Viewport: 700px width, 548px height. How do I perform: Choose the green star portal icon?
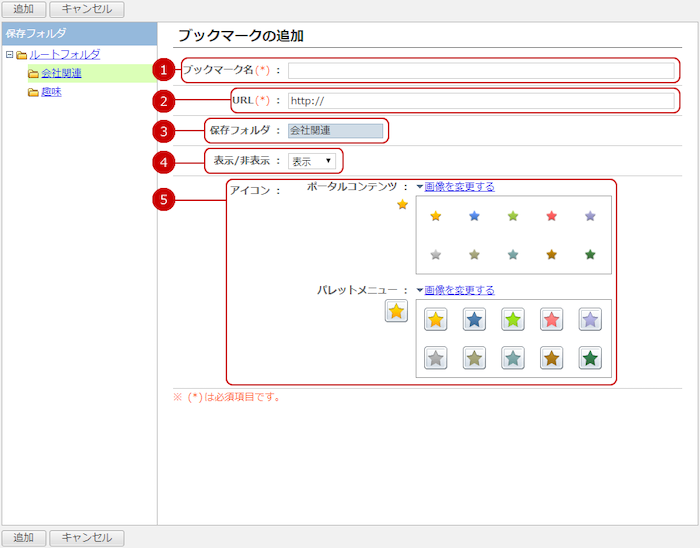(513, 216)
